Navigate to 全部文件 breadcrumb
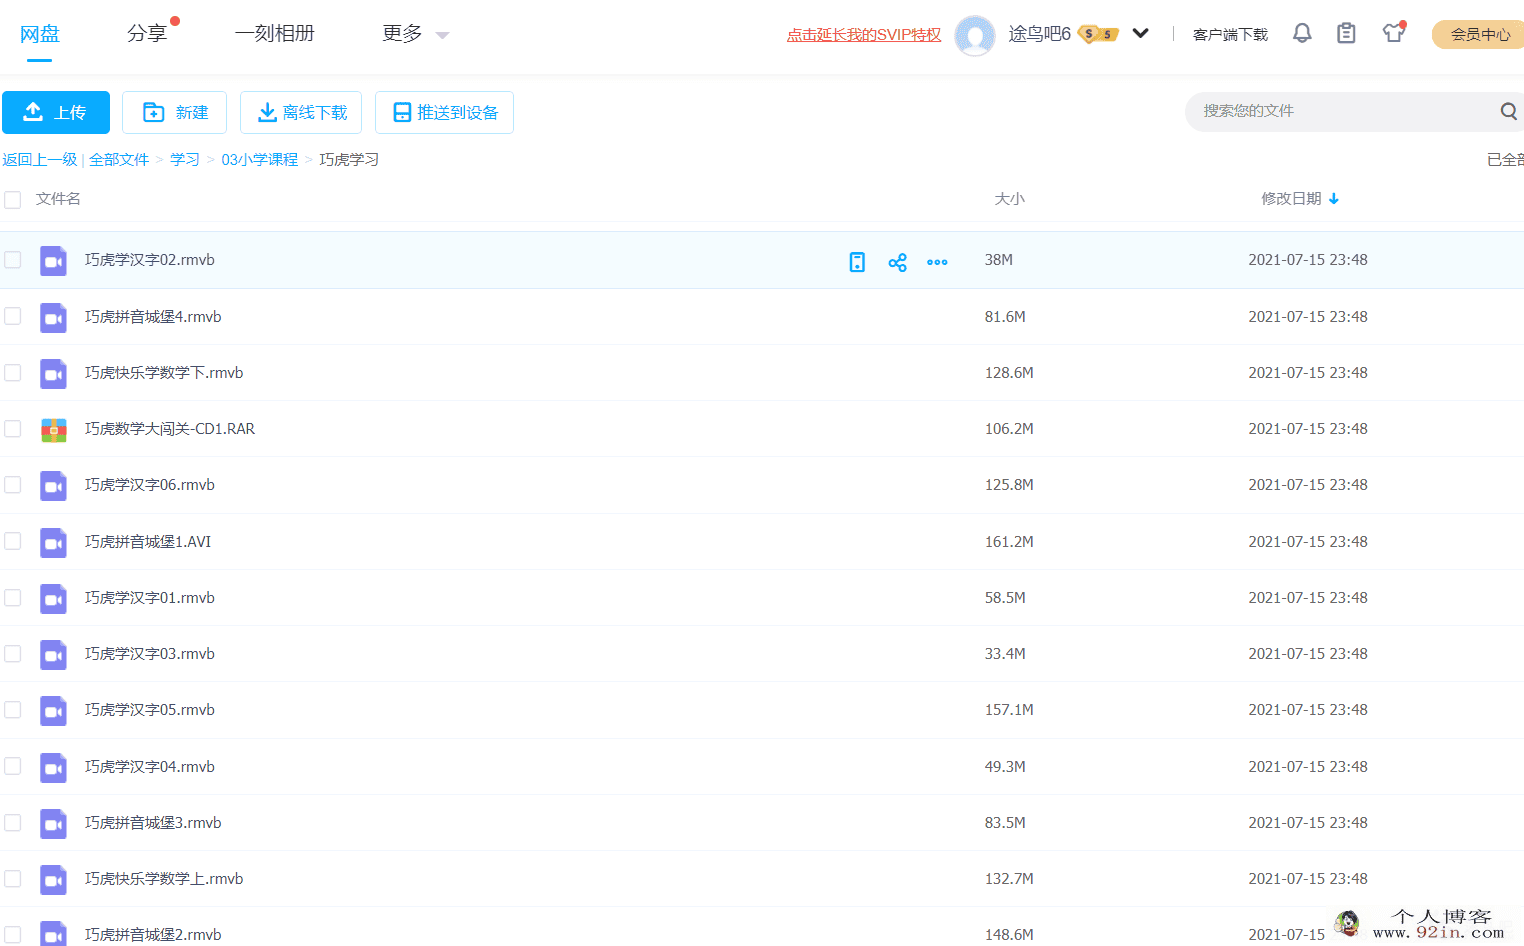This screenshot has height=946, width=1524. [x=119, y=160]
